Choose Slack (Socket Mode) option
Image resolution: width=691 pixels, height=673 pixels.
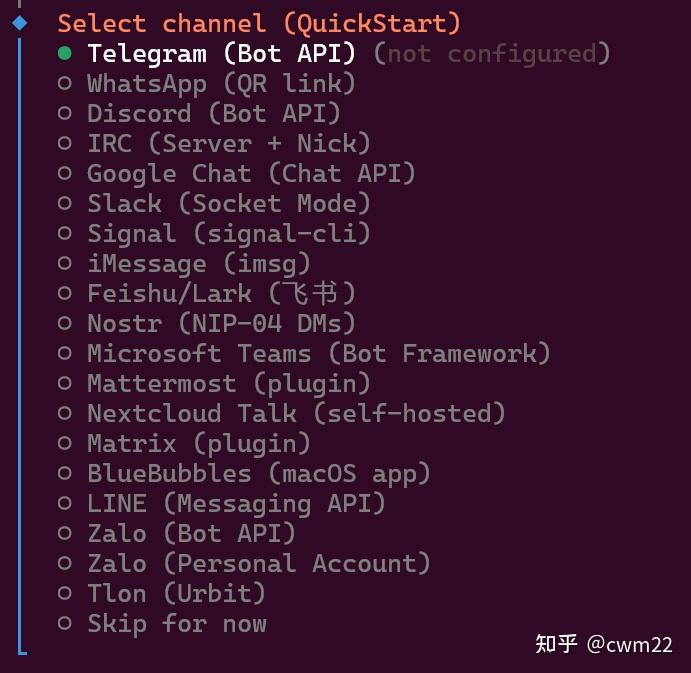[x=228, y=204]
